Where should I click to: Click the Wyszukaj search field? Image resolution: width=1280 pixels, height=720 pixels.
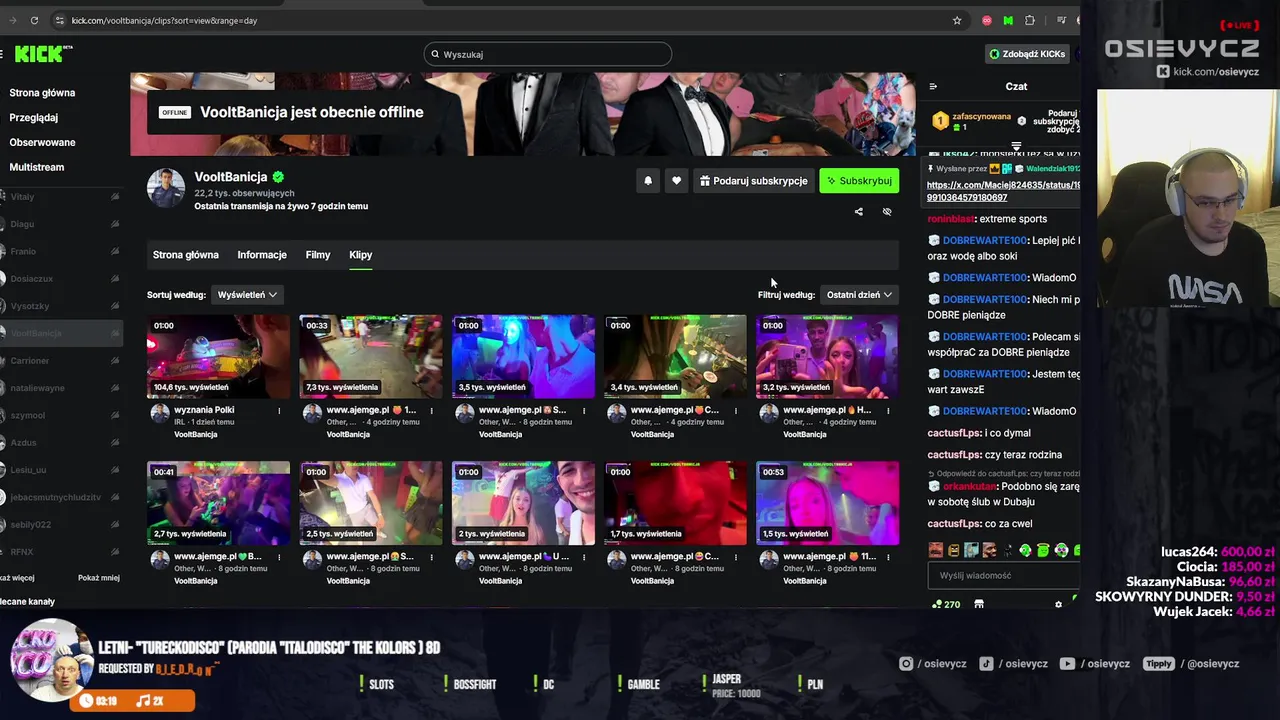tap(547, 54)
